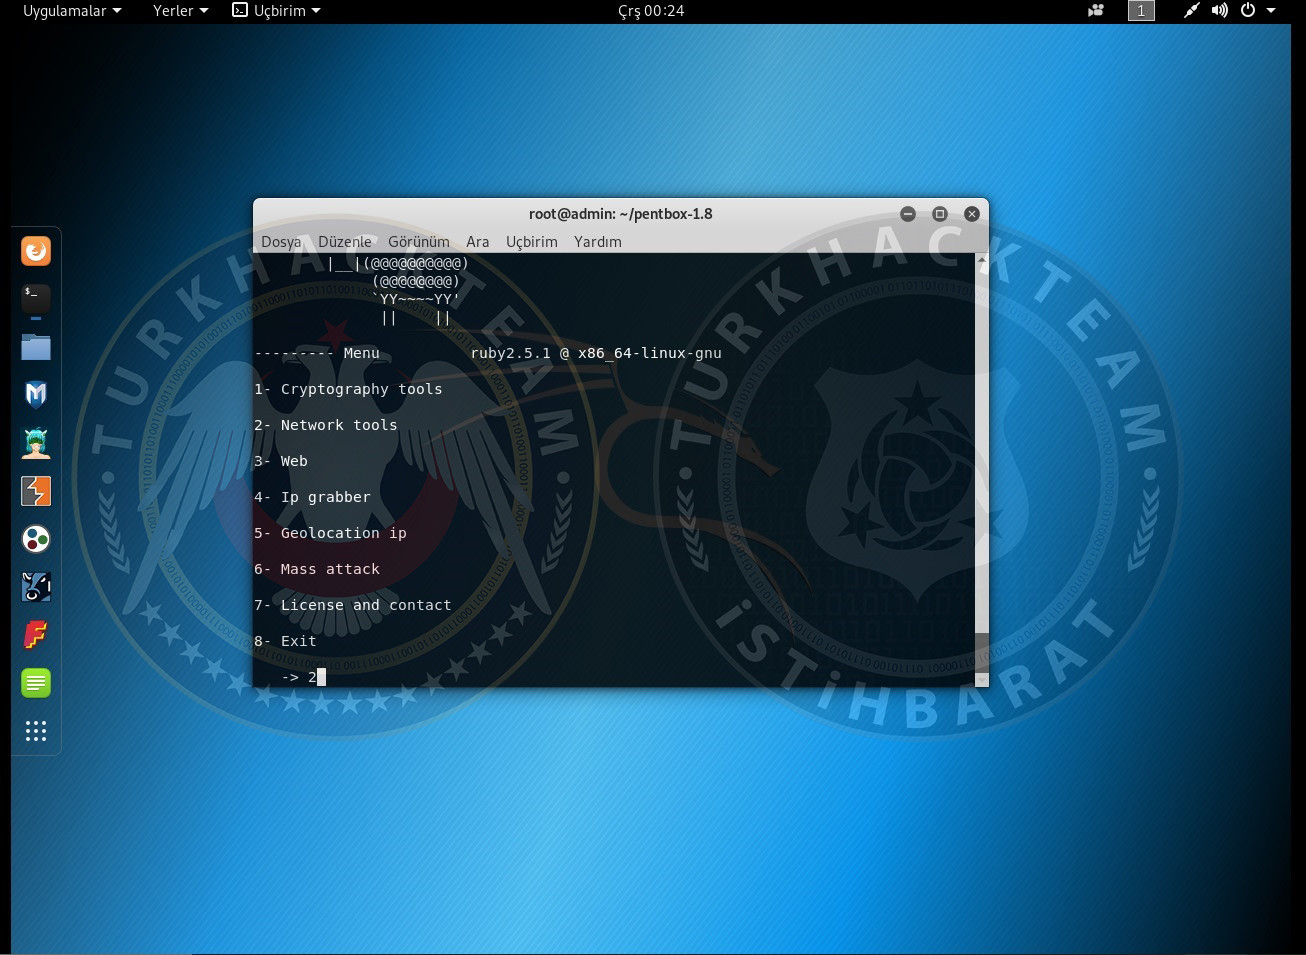The width and height of the screenshot is (1306, 955).
Task: Maximize the pentbox terminal window
Action: (940, 214)
